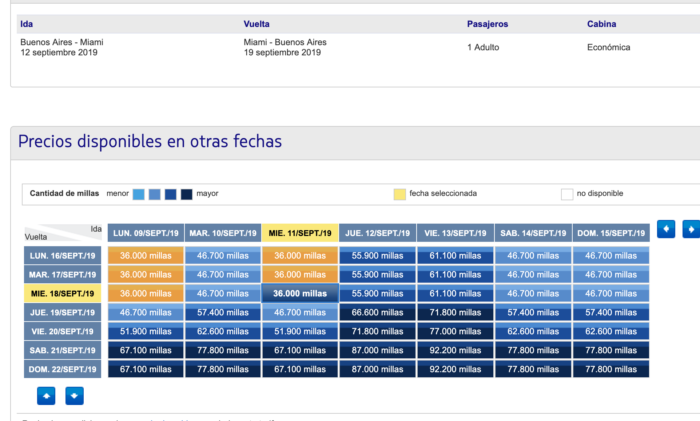700x421 pixels.
Task: Click the yellow 'fecha seleccionada' legend swatch
Action: (400, 194)
